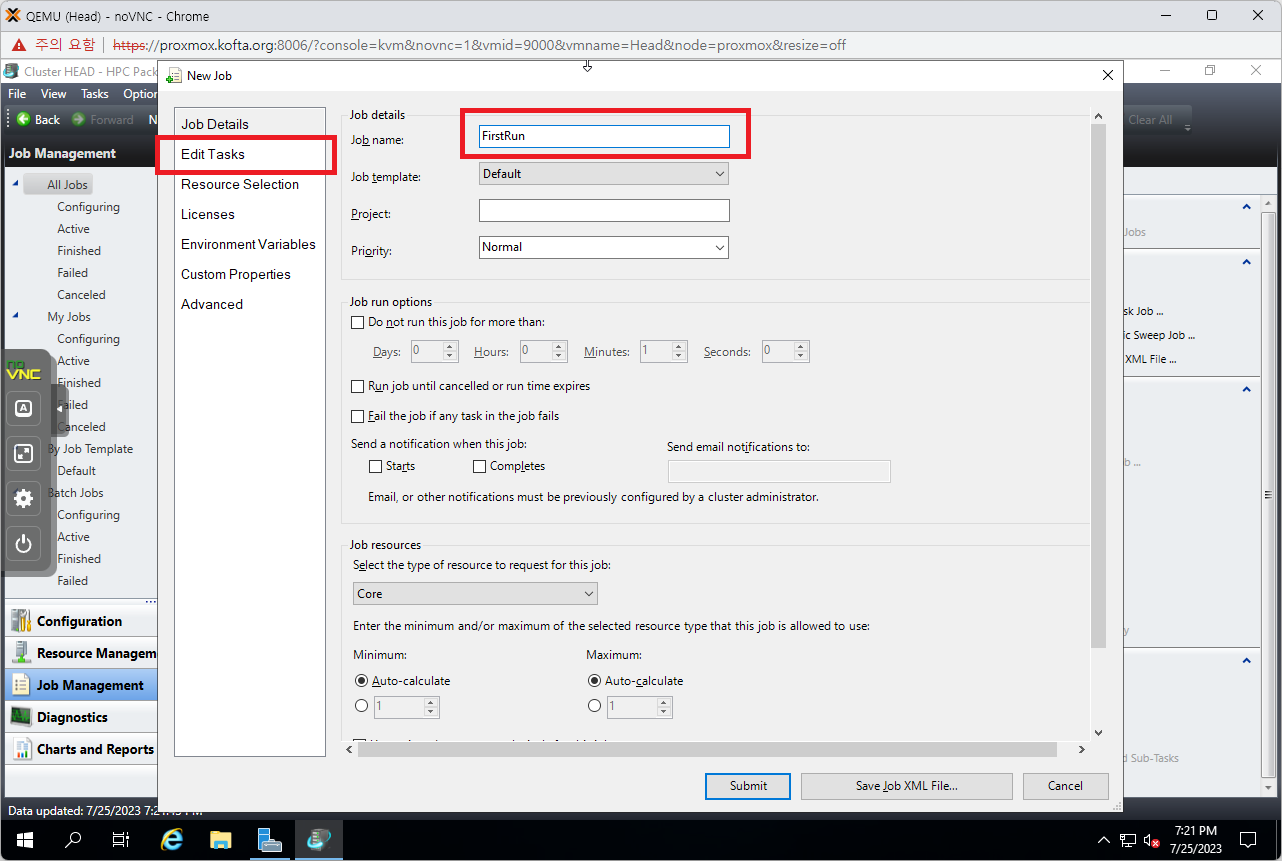Toggle noVNC fullscreen icon
Screen dimensions: 1282x861
point(24,453)
